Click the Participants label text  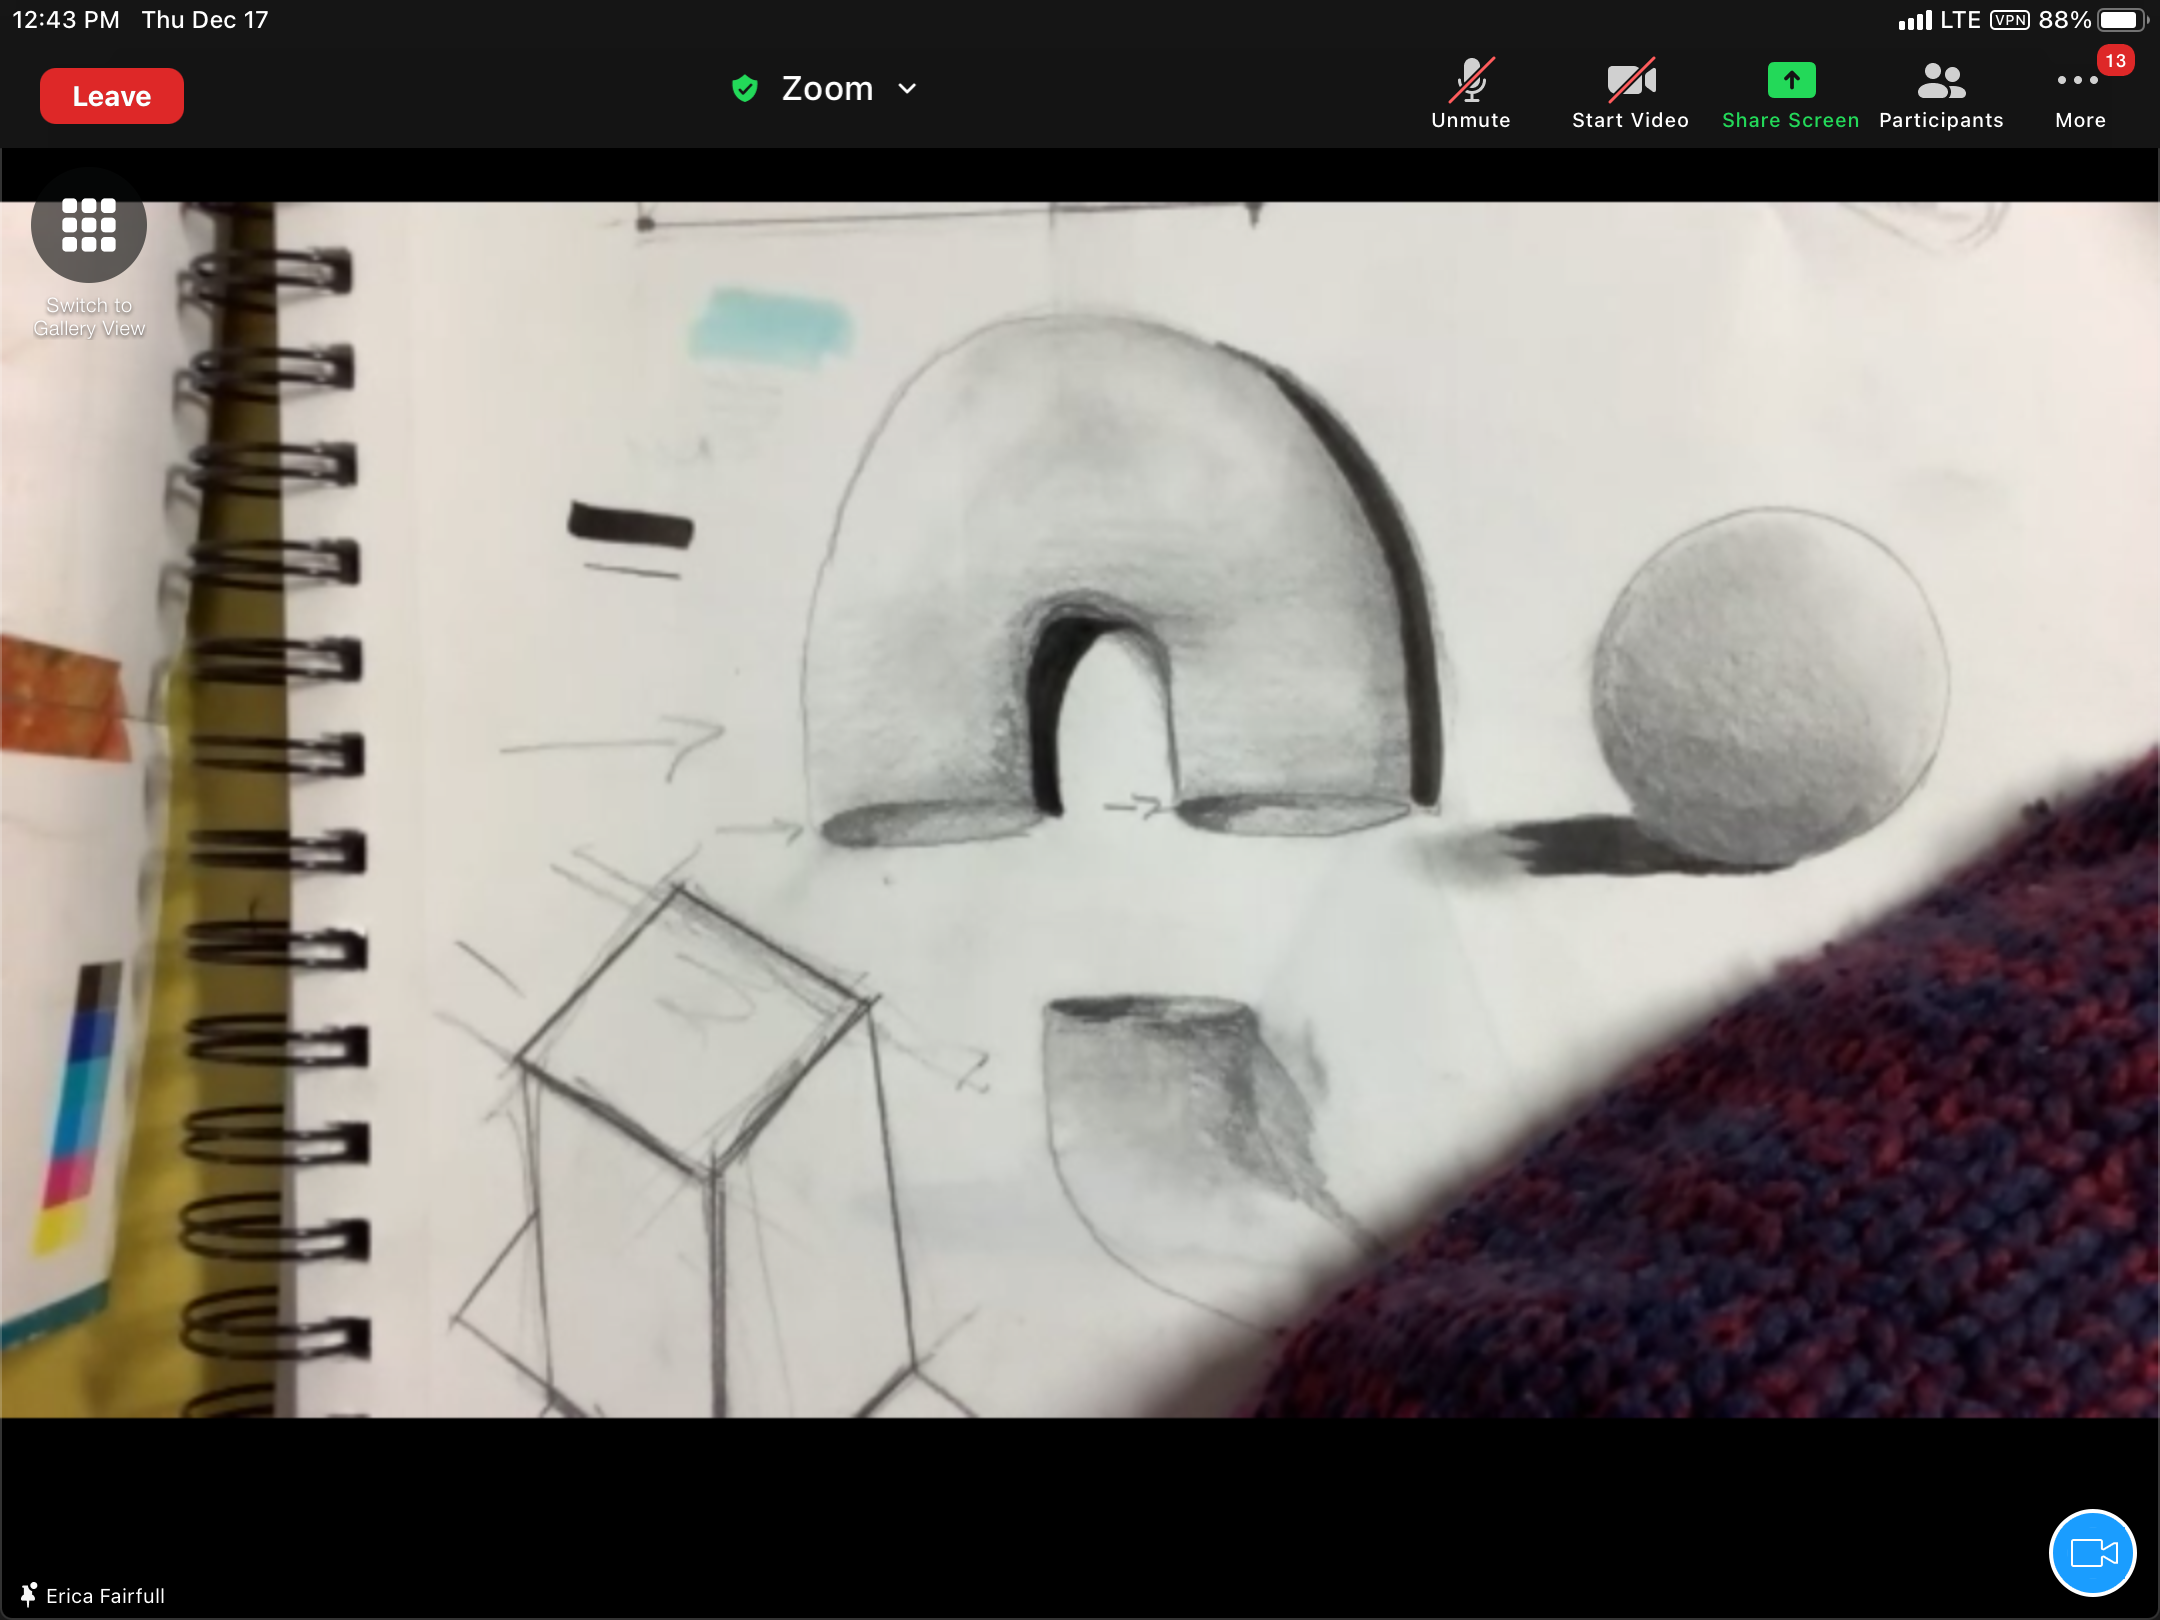point(1941,120)
